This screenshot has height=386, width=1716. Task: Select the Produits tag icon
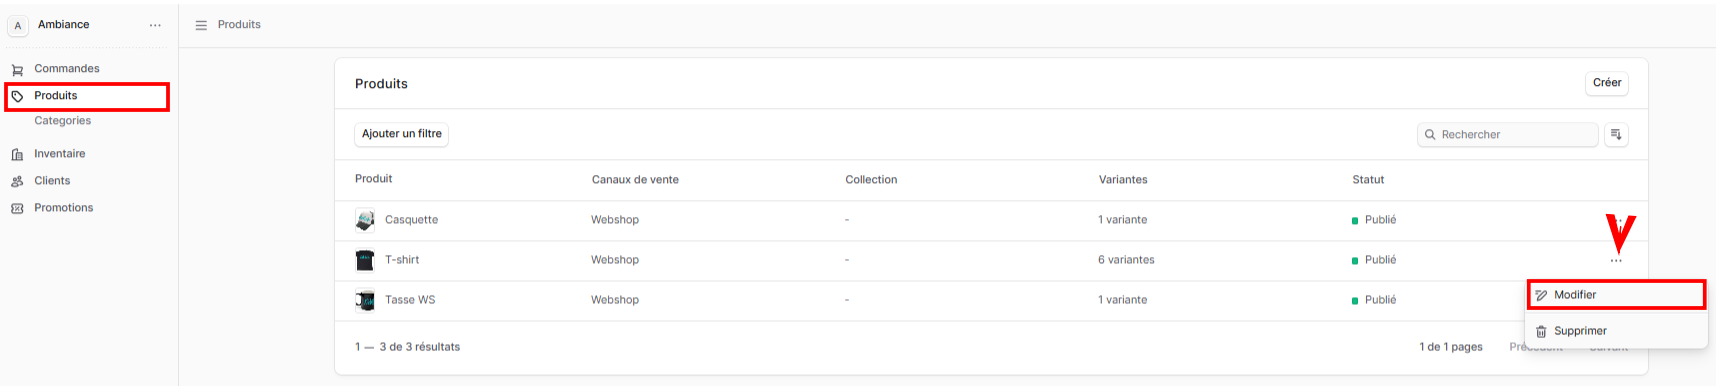(17, 96)
